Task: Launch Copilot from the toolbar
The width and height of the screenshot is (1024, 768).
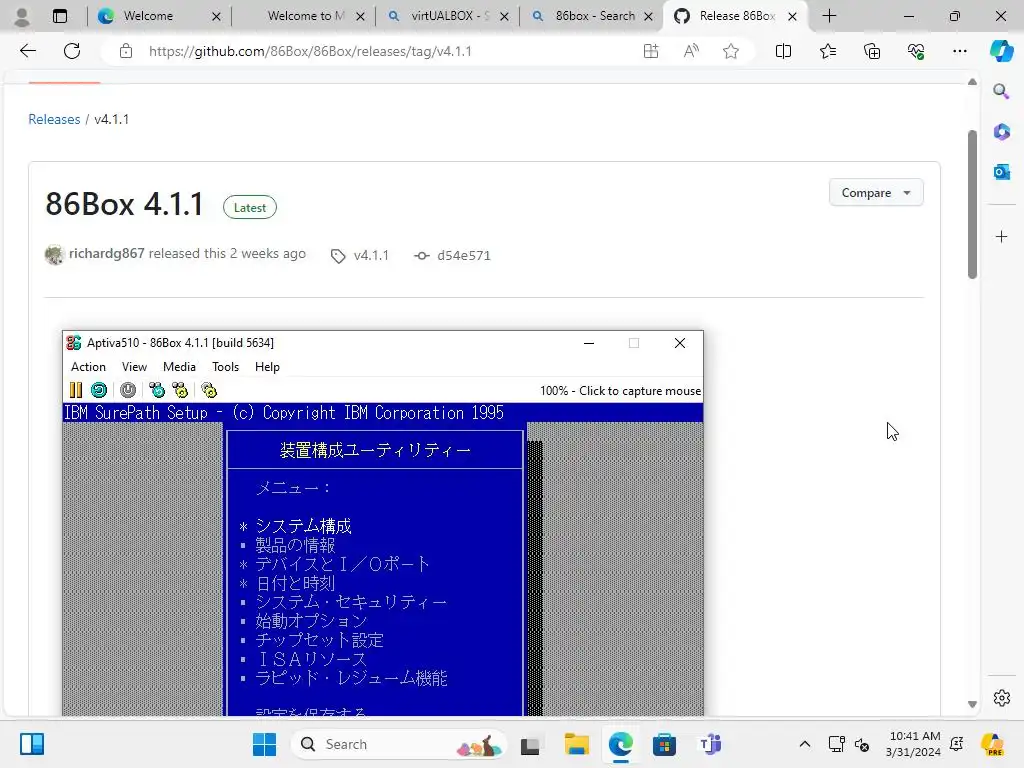Action: click(1001, 51)
